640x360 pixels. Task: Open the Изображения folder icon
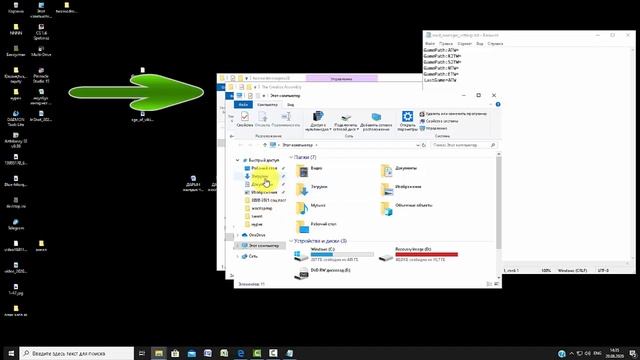coord(387,189)
